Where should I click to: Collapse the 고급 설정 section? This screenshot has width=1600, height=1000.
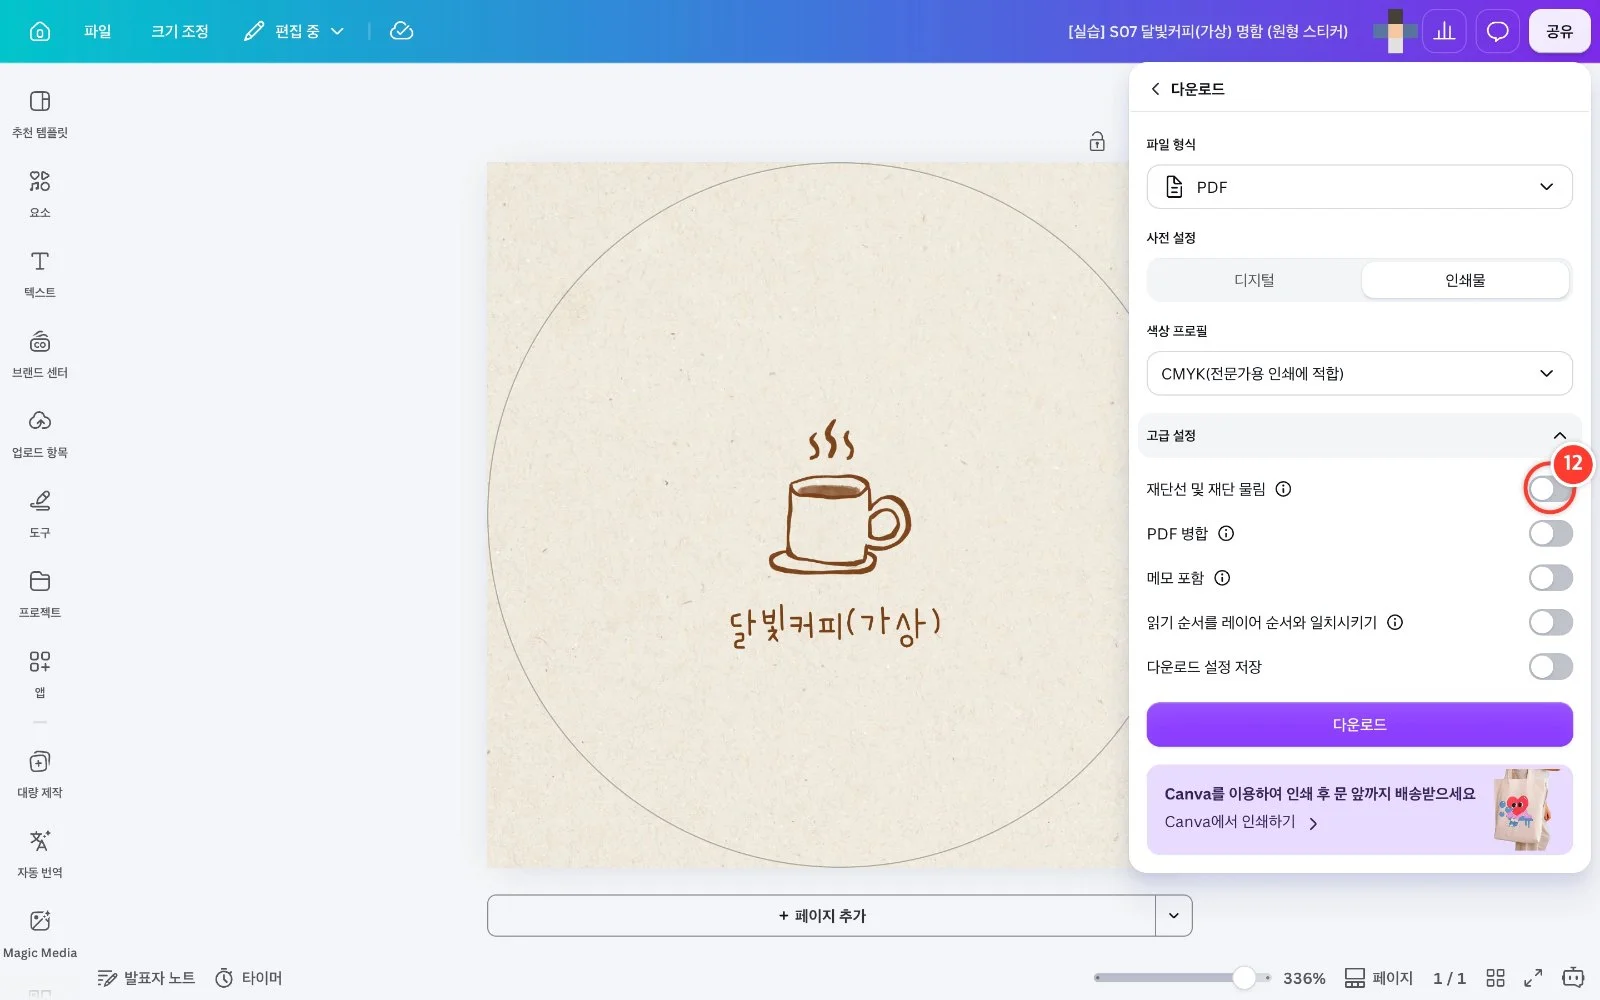pos(1359,435)
